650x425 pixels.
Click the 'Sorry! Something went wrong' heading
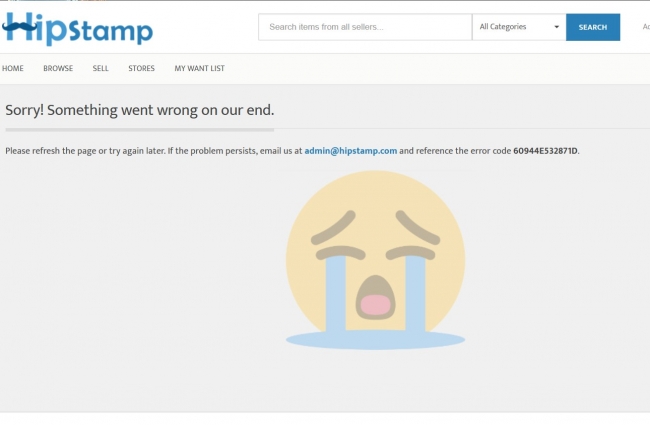tap(140, 110)
